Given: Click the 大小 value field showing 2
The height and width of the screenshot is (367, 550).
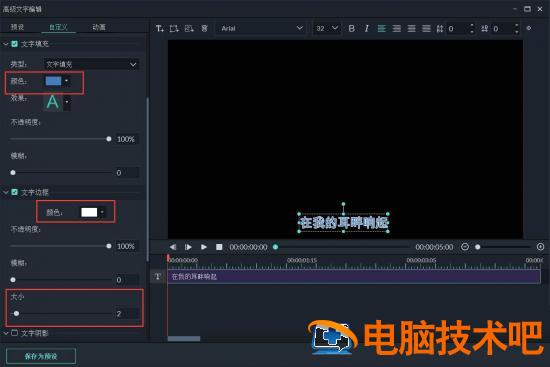Looking at the screenshot, I should 127,314.
